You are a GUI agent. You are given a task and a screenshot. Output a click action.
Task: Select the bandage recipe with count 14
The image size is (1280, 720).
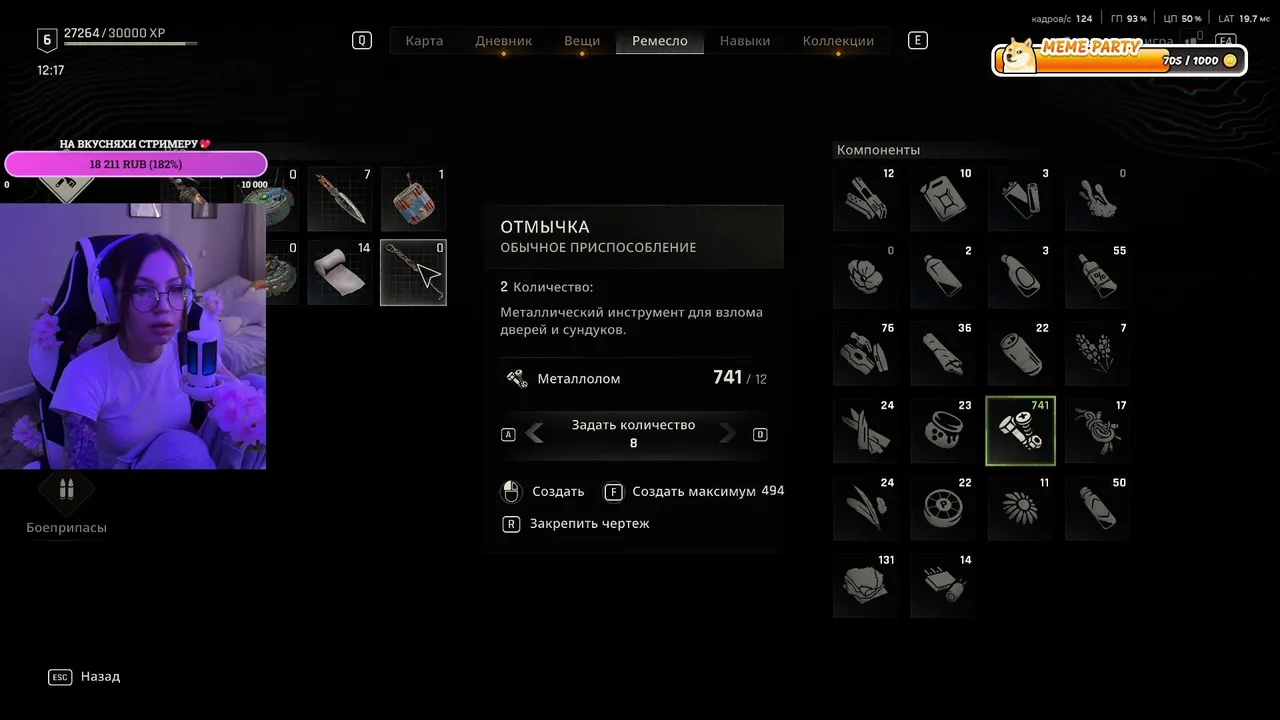pyautogui.click(x=340, y=272)
